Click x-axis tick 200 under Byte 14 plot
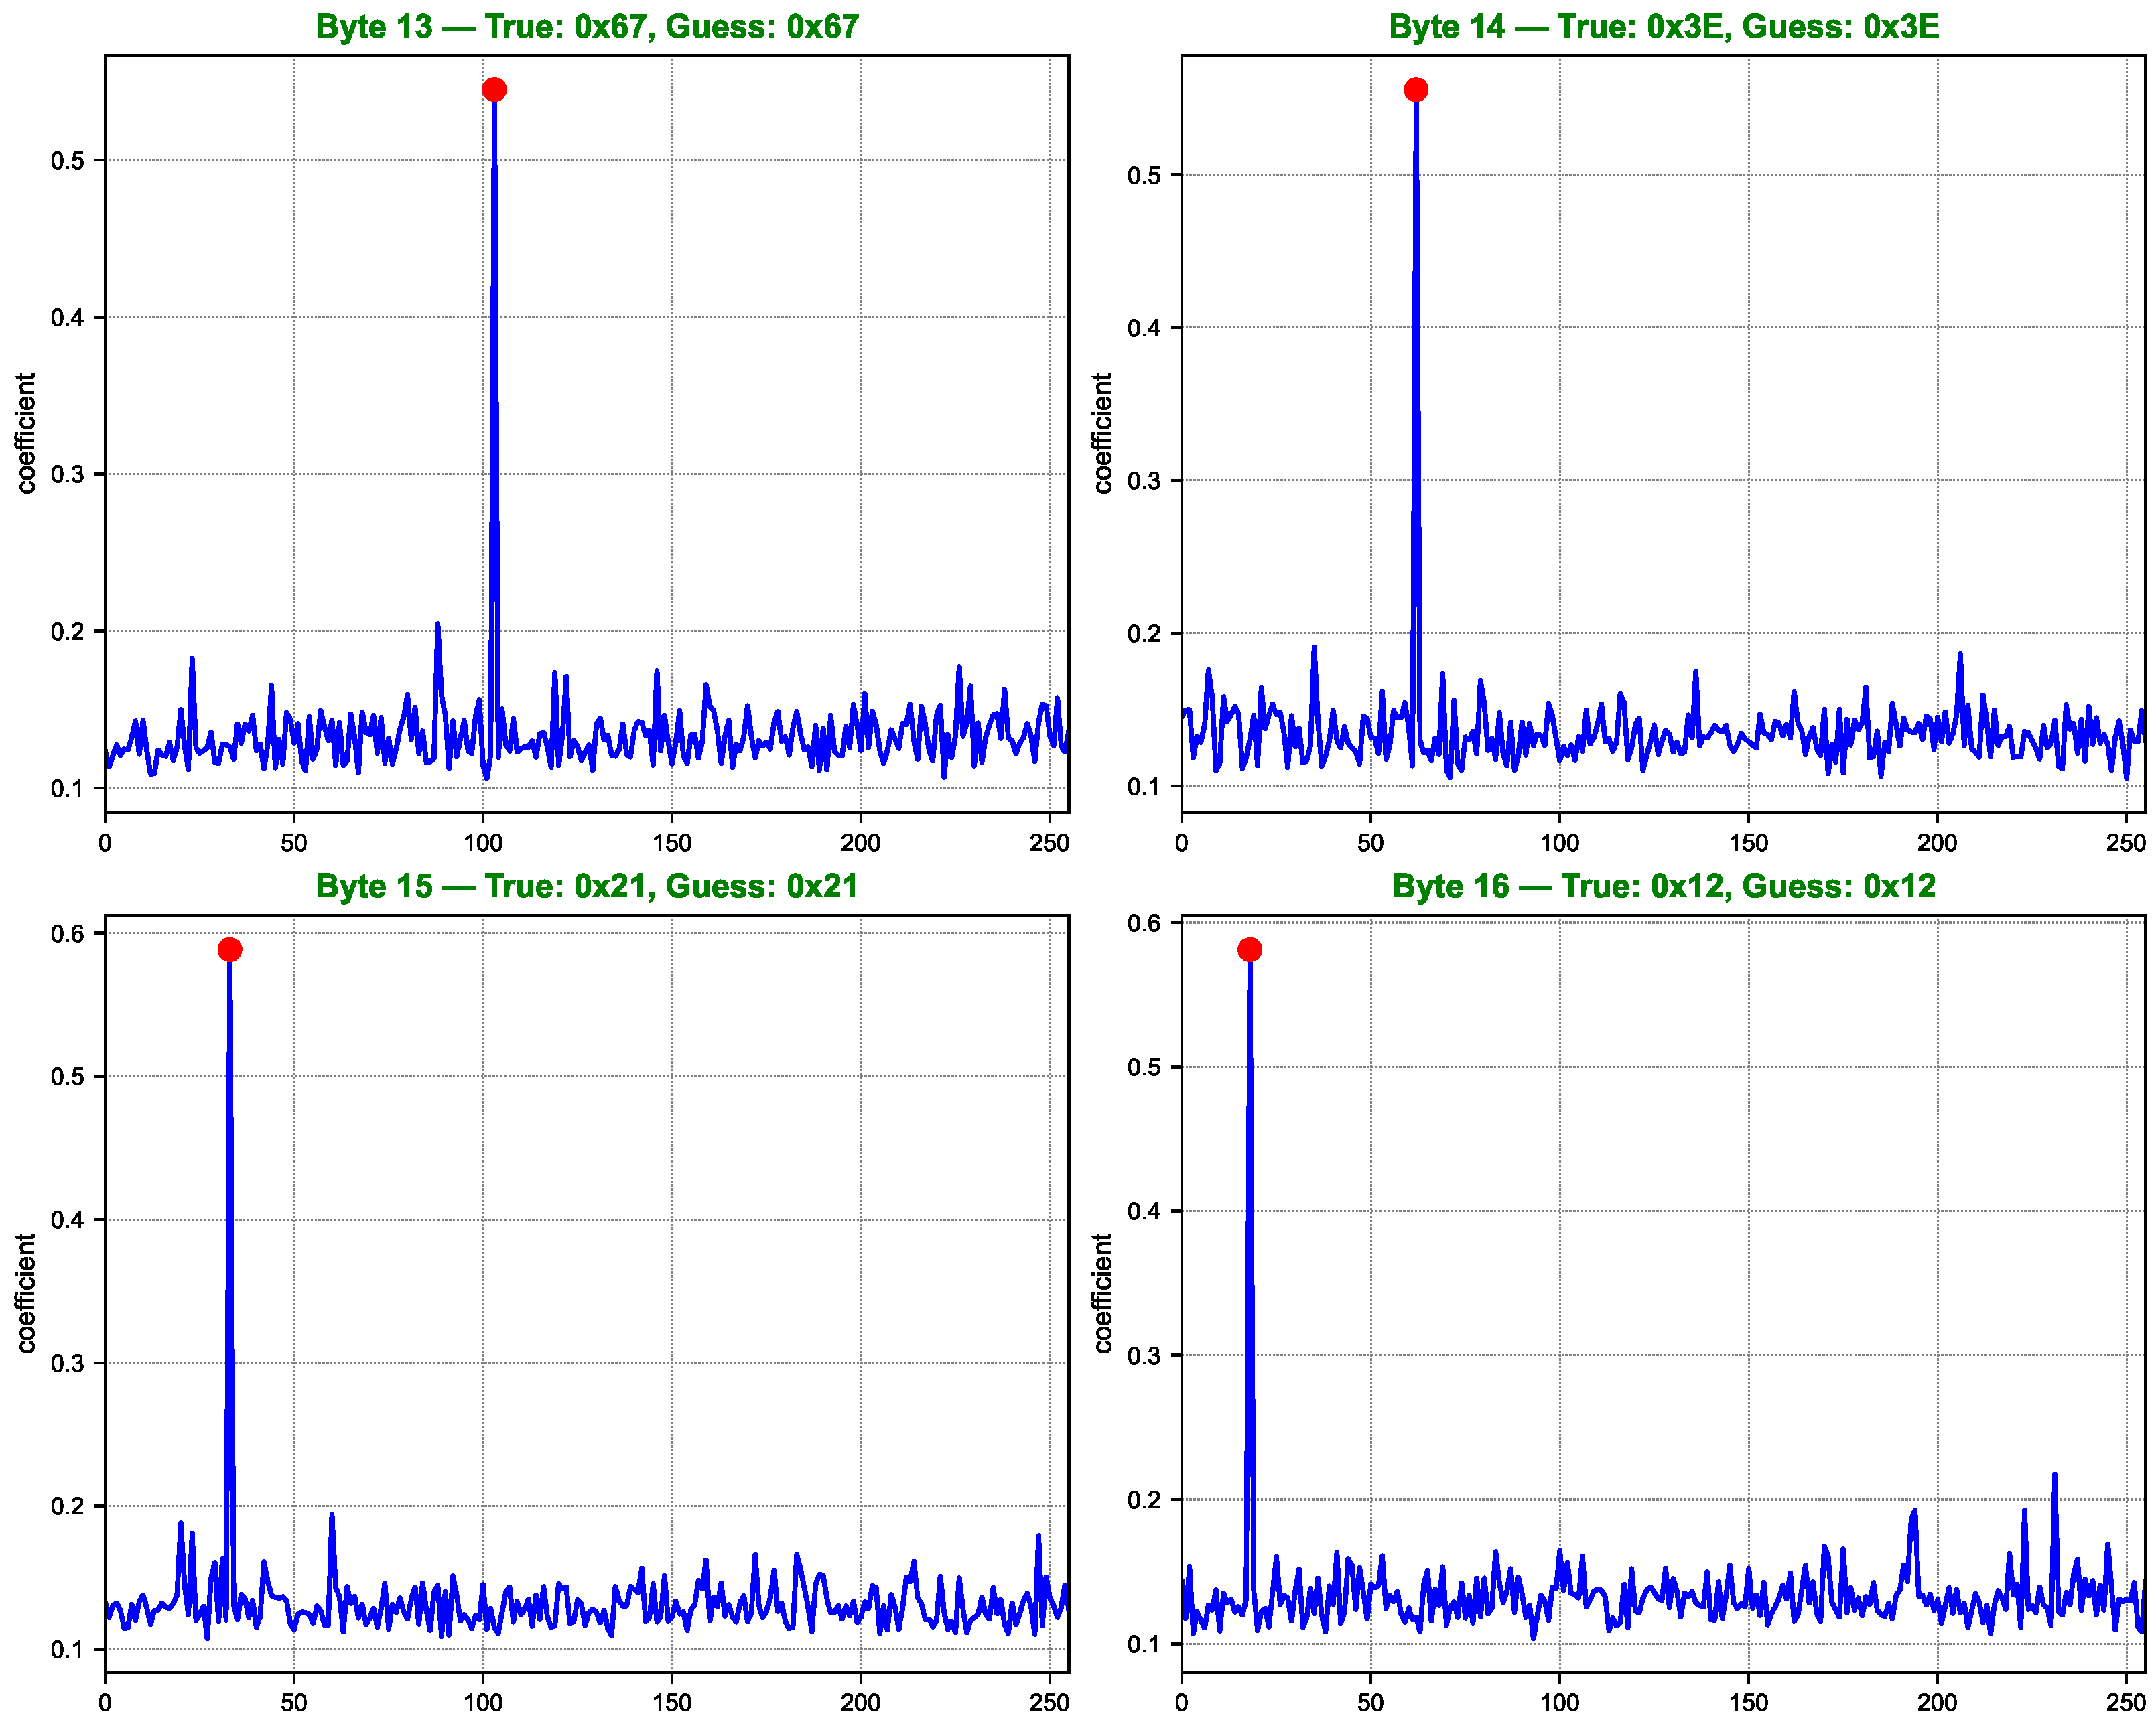The width and height of the screenshot is (2156, 1726). (x=1937, y=843)
